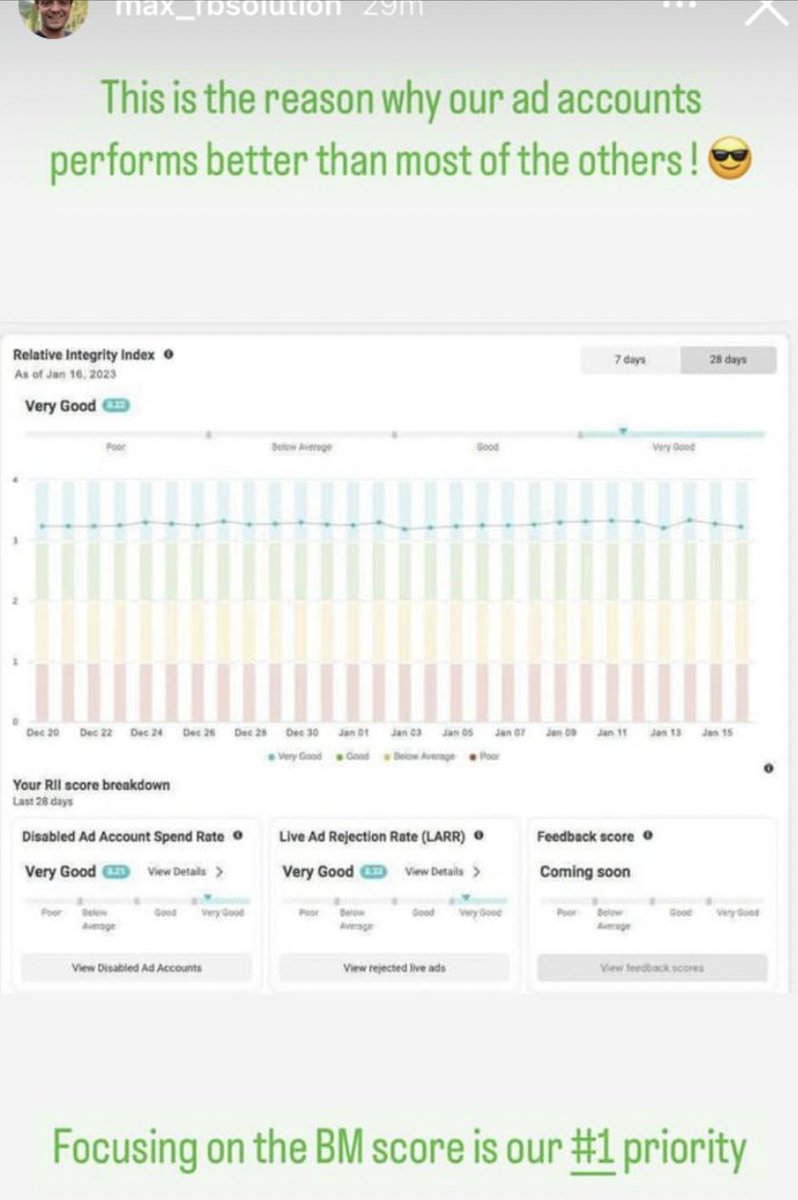Click the Jan 09 axis label
Screen dimensions: 798x1200
tap(561, 733)
